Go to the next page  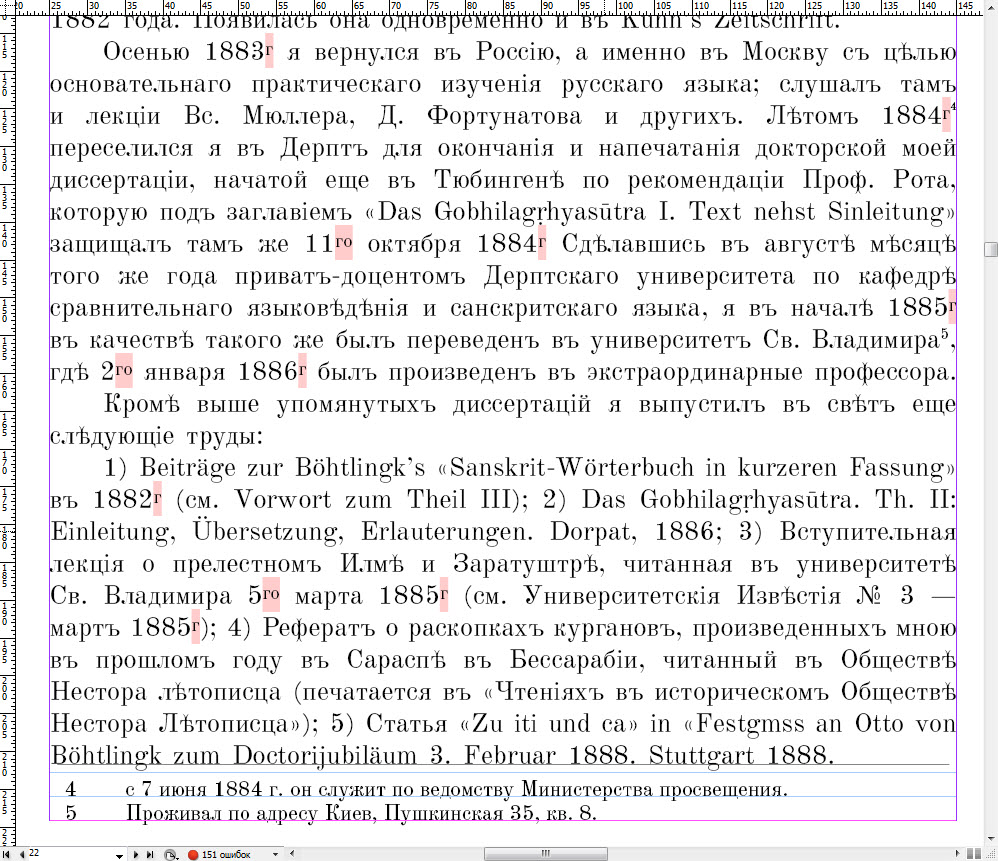[136, 855]
